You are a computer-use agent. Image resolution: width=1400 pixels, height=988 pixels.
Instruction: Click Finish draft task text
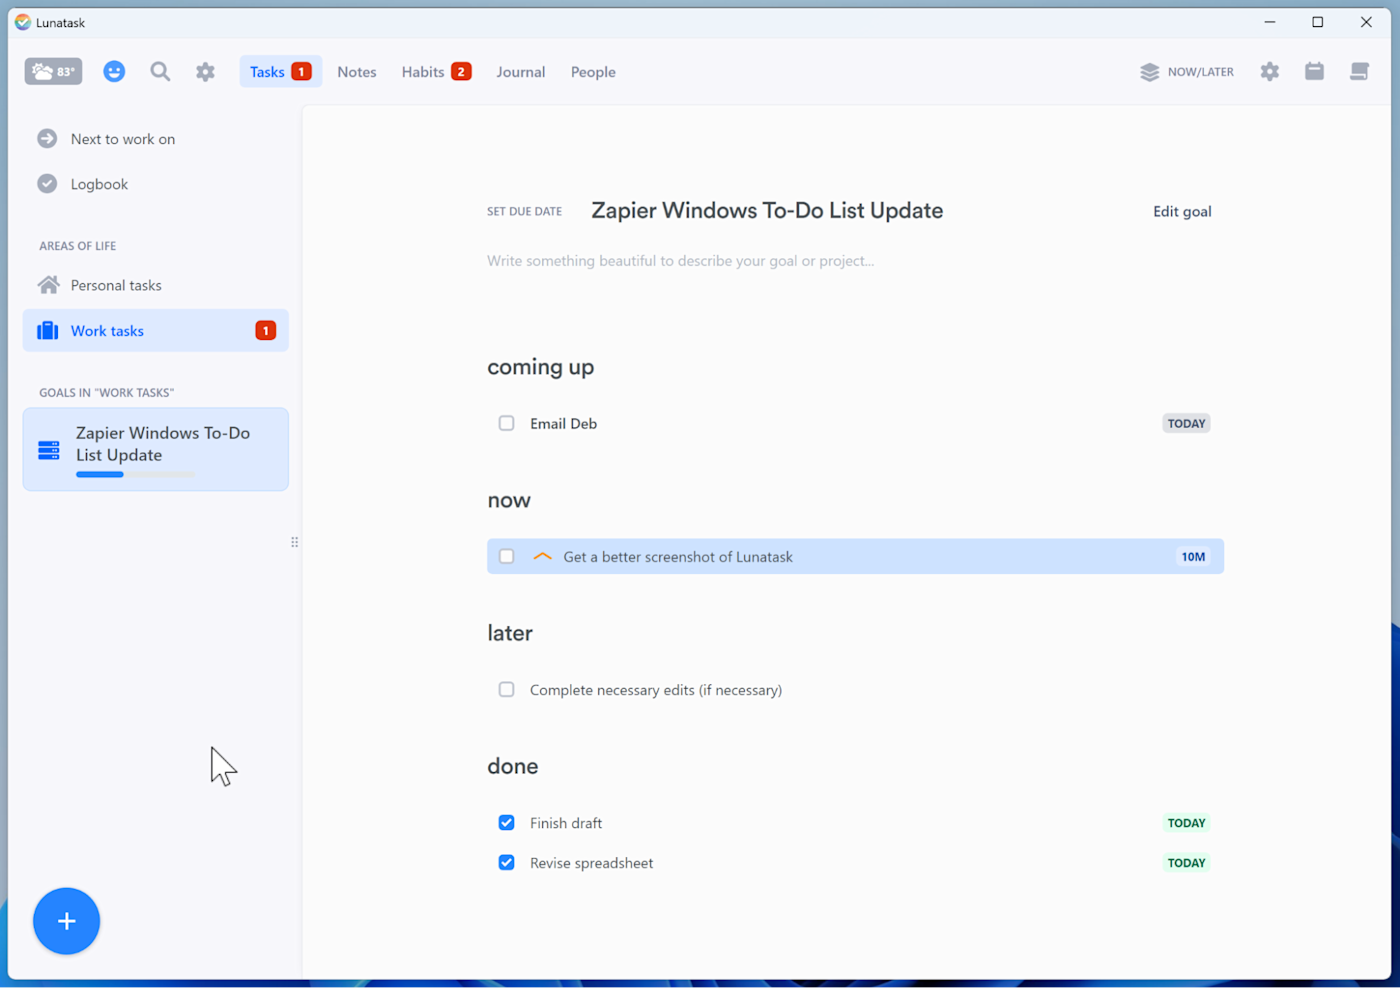[566, 823]
